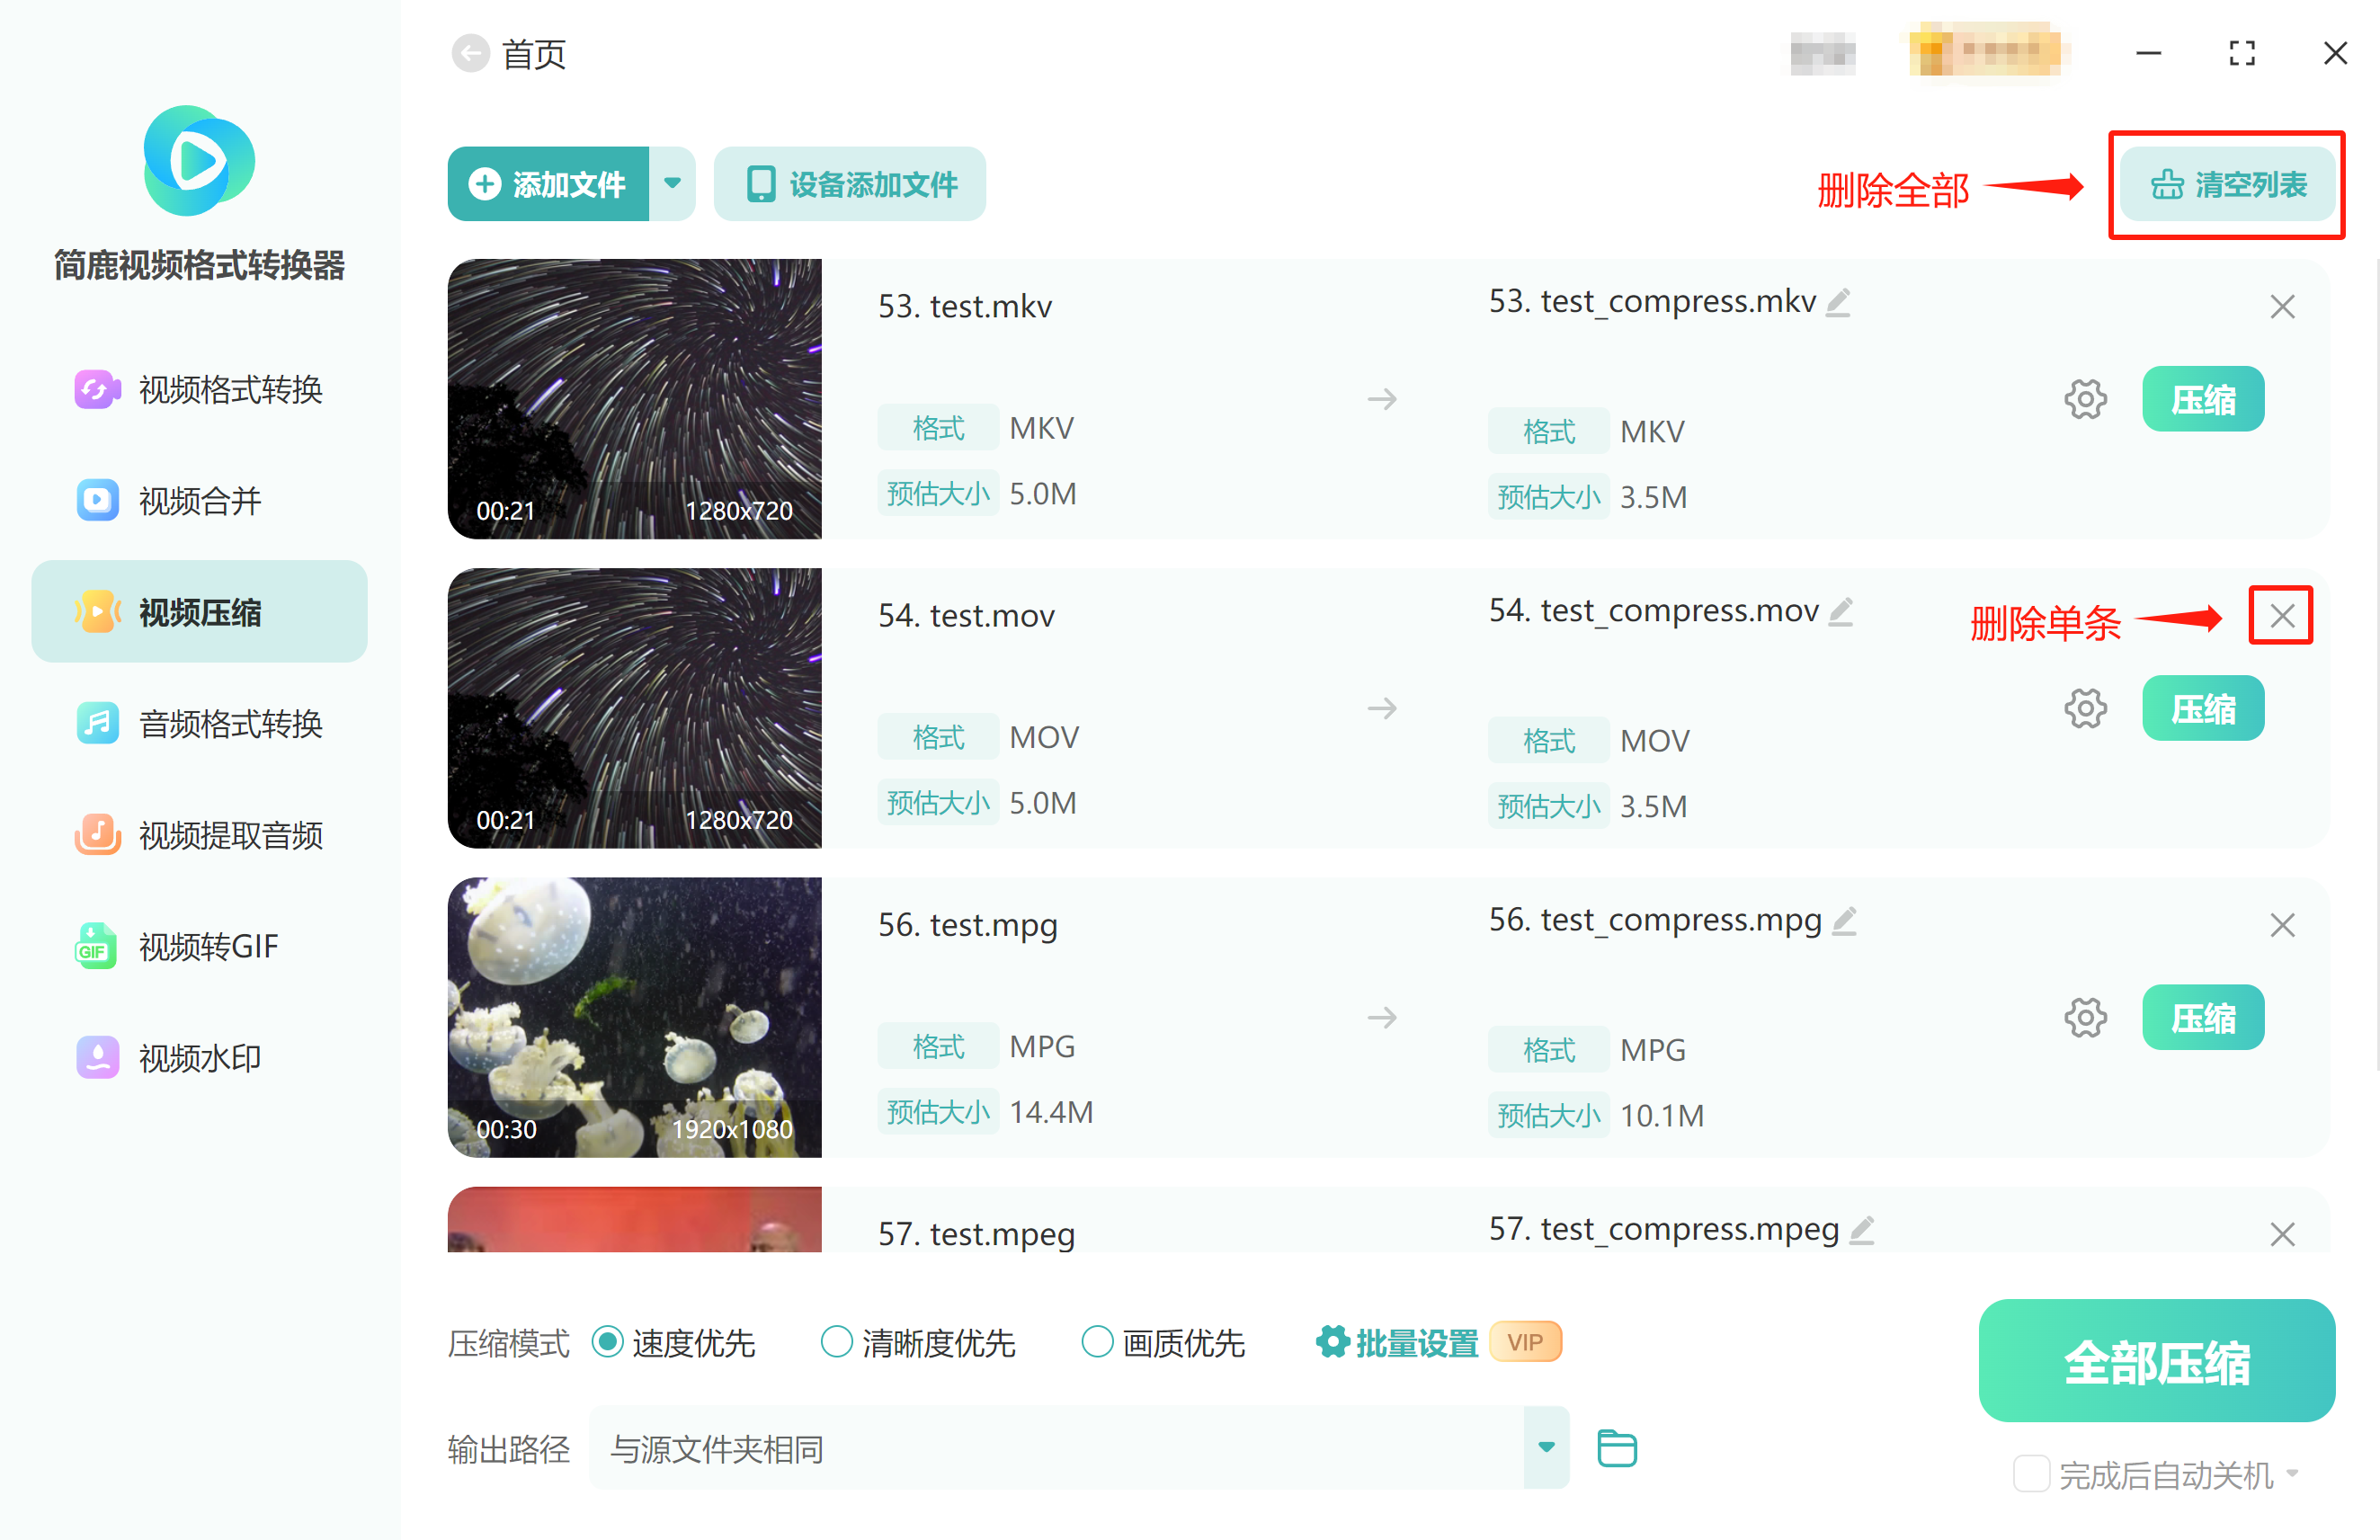The width and height of the screenshot is (2380, 1540).
Task: Open the 输出路径 dropdown list
Action: (x=1546, y=1448)
